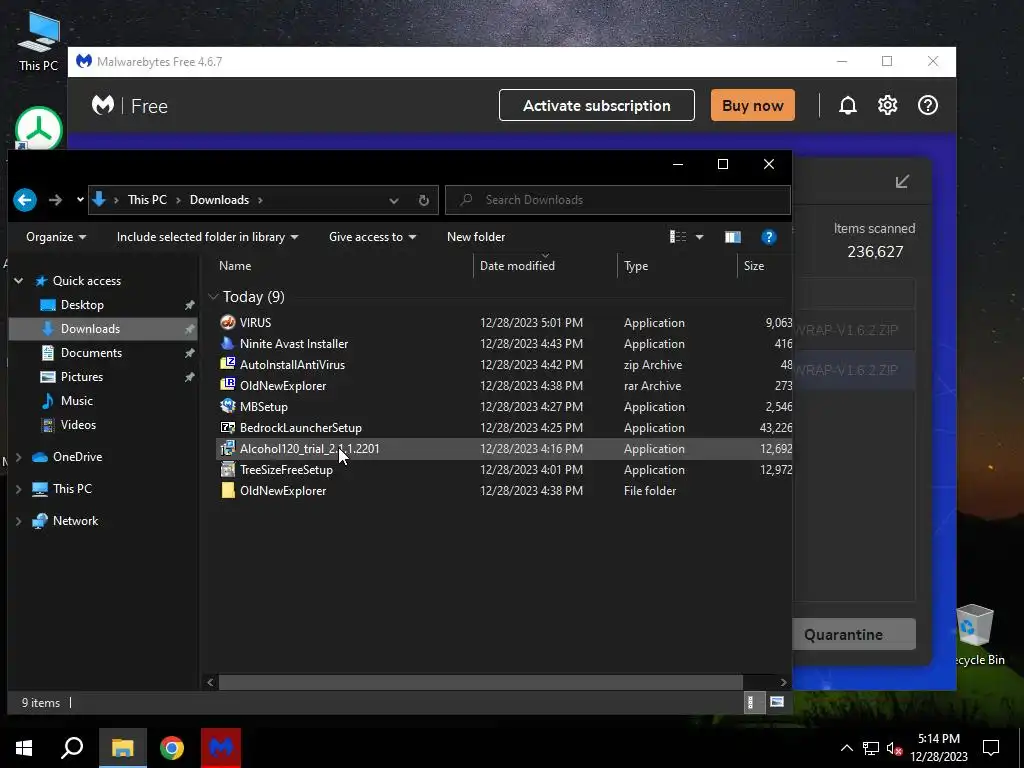Select Documents in Quick access

[91, 353]
